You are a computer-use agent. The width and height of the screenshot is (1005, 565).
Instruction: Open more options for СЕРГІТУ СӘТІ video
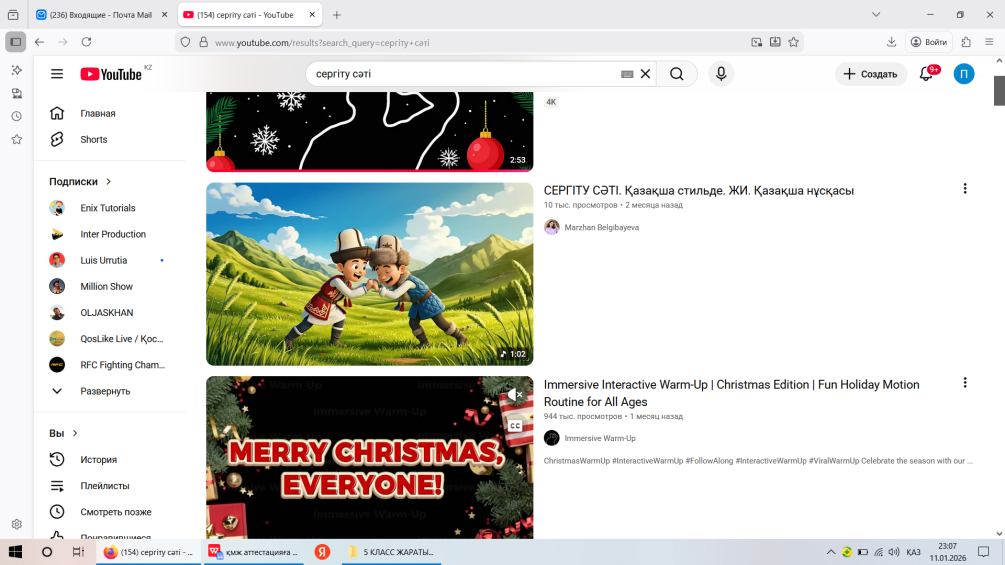pos(965,189)
